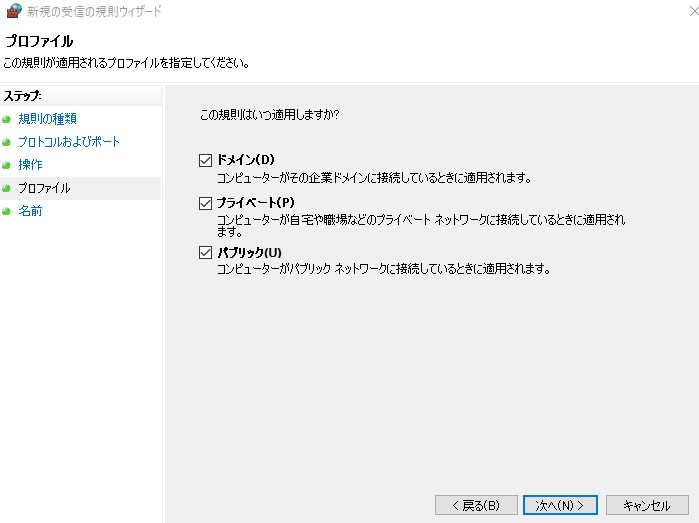
Task: Click the キャンセル button
Action: [x=647, y=505]
